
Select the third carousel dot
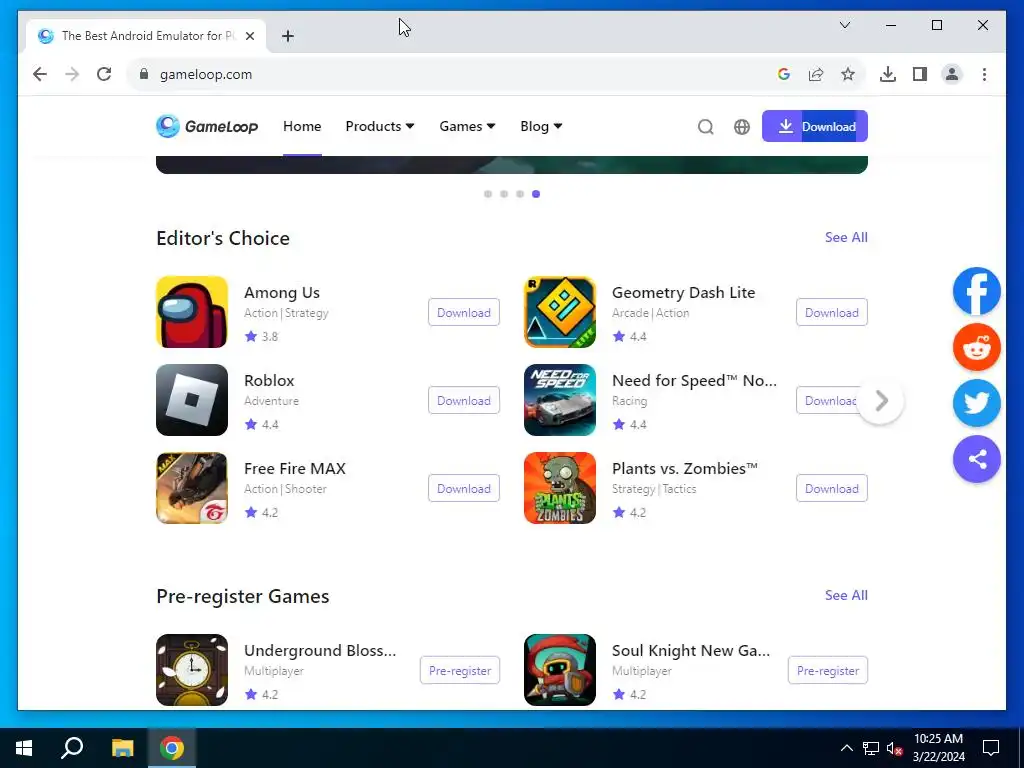coord(520,194)
